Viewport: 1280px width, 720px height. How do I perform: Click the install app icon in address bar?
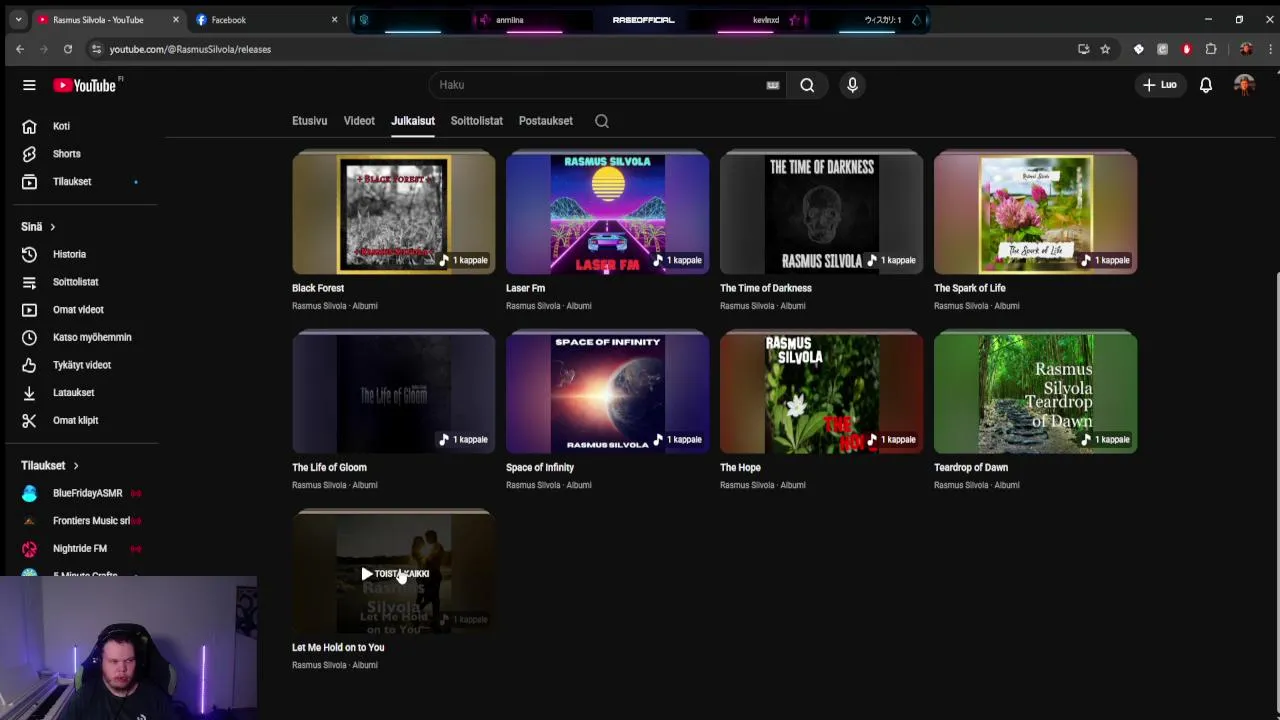click(x=1083, y=49)
